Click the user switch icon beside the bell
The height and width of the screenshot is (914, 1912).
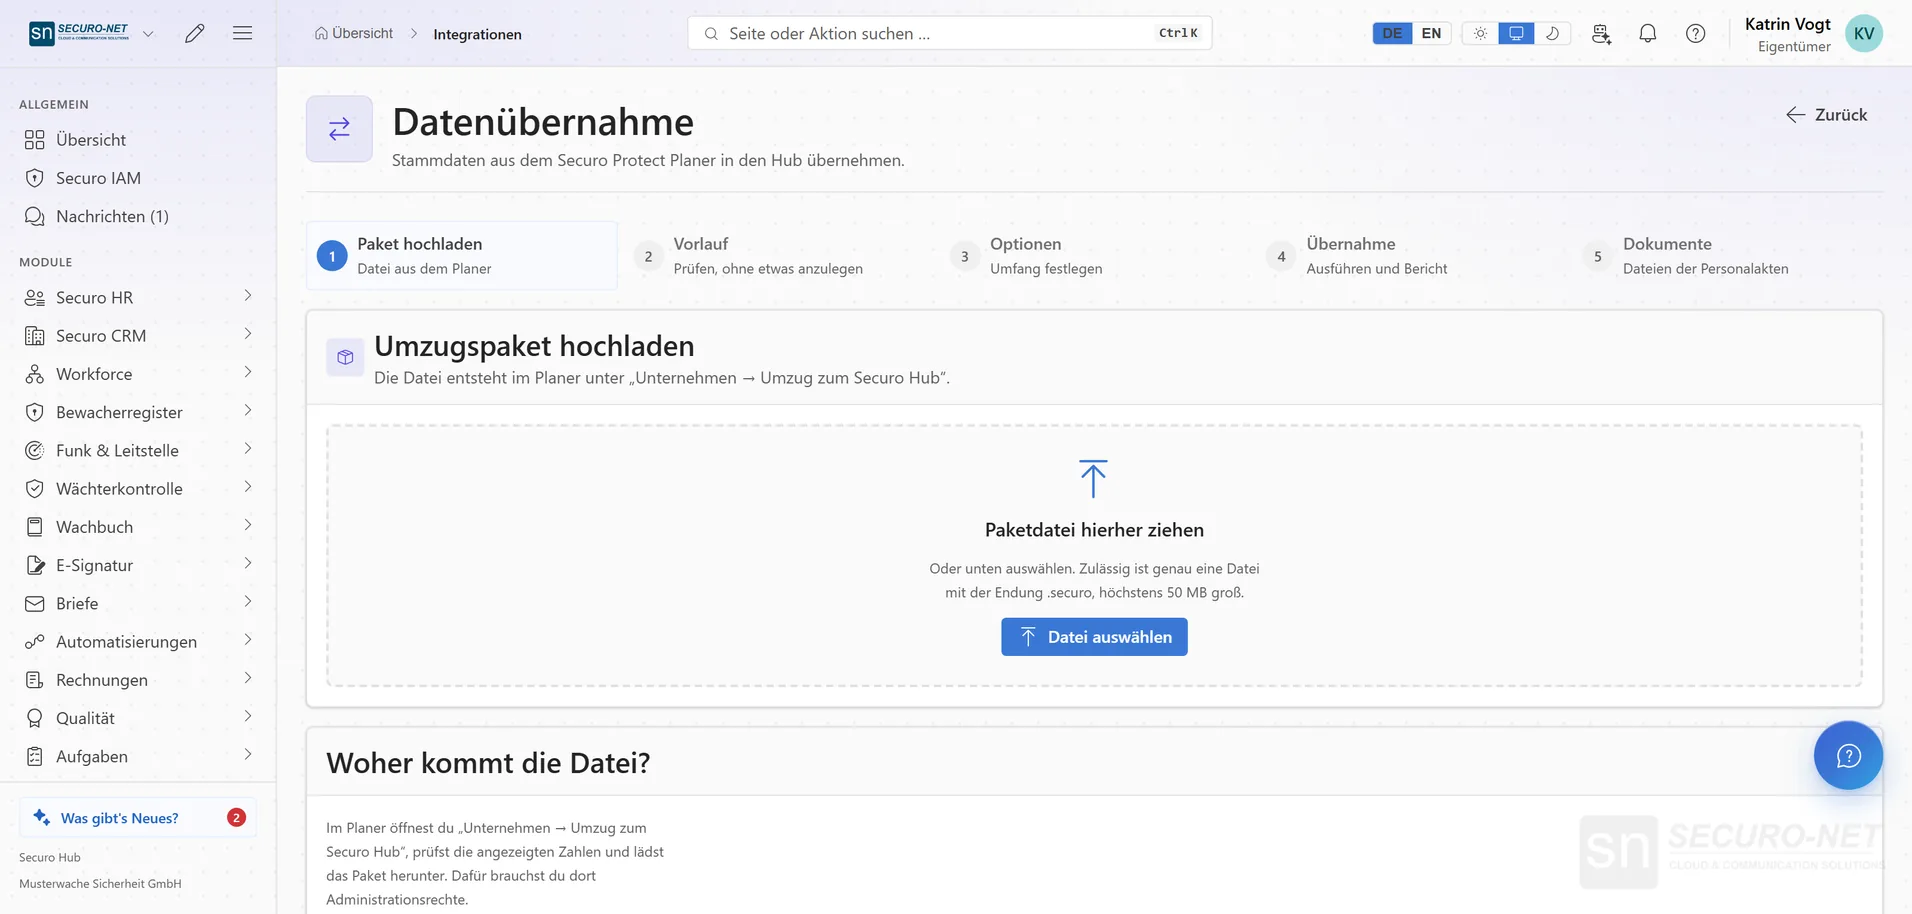pyautogui.click(x=1601, y=33)
